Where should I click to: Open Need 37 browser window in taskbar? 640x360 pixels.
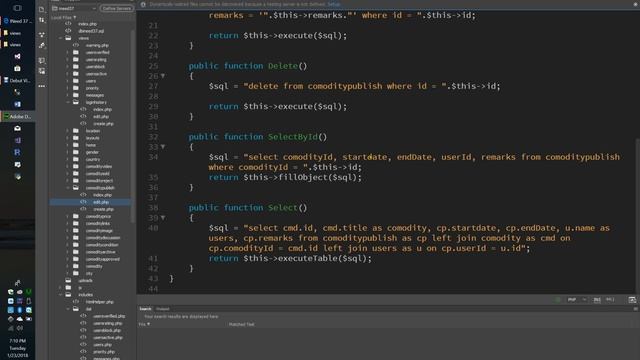[x=17, y=21]
